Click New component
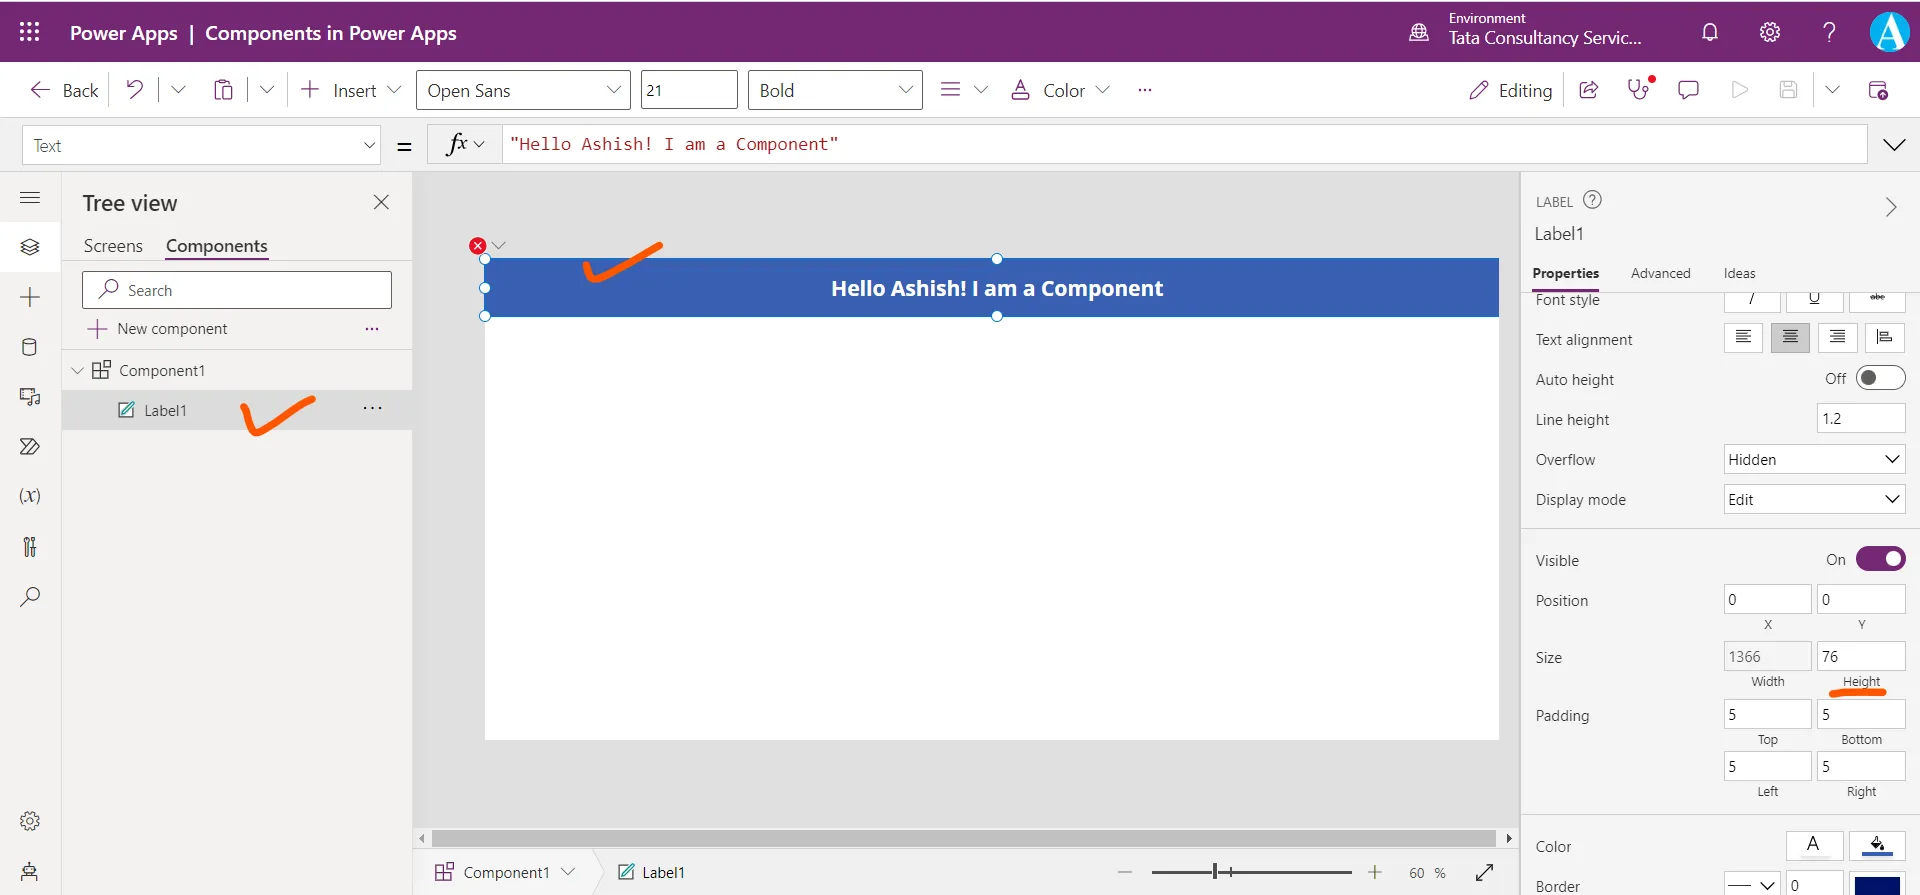1920x895 pixels. click(158, 328)
